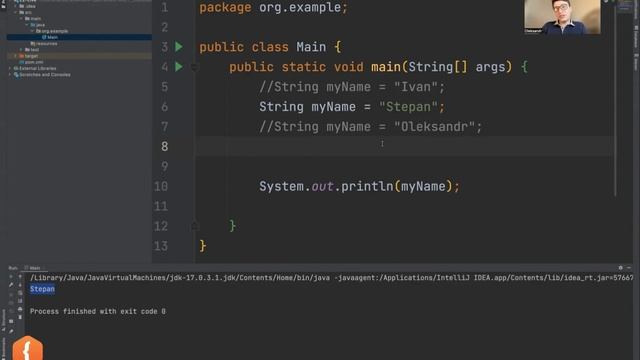Open the Database tool window tab on right

pyautogui.click(x=636, y=38)
